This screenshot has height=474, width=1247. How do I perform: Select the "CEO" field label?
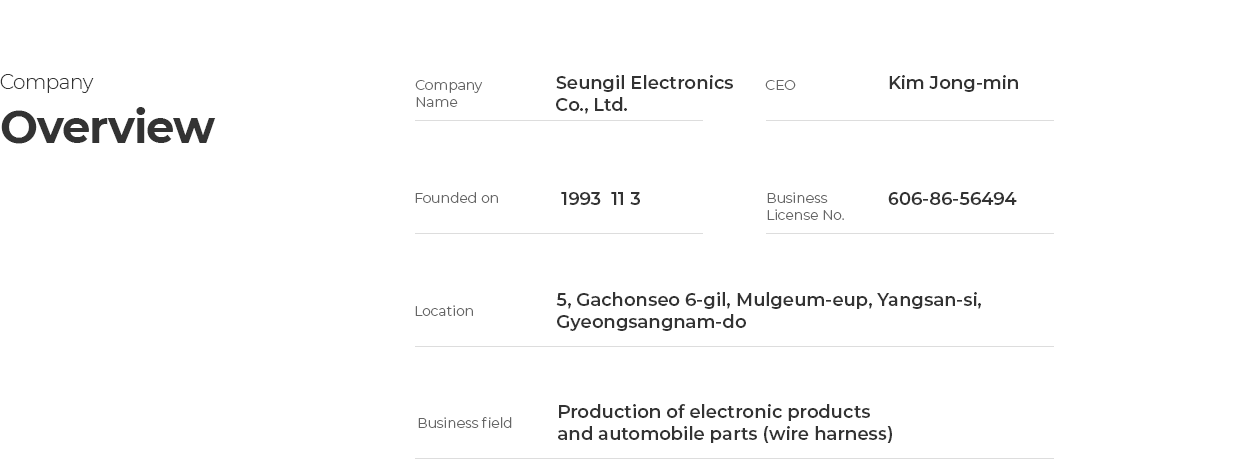coord(780,85)
